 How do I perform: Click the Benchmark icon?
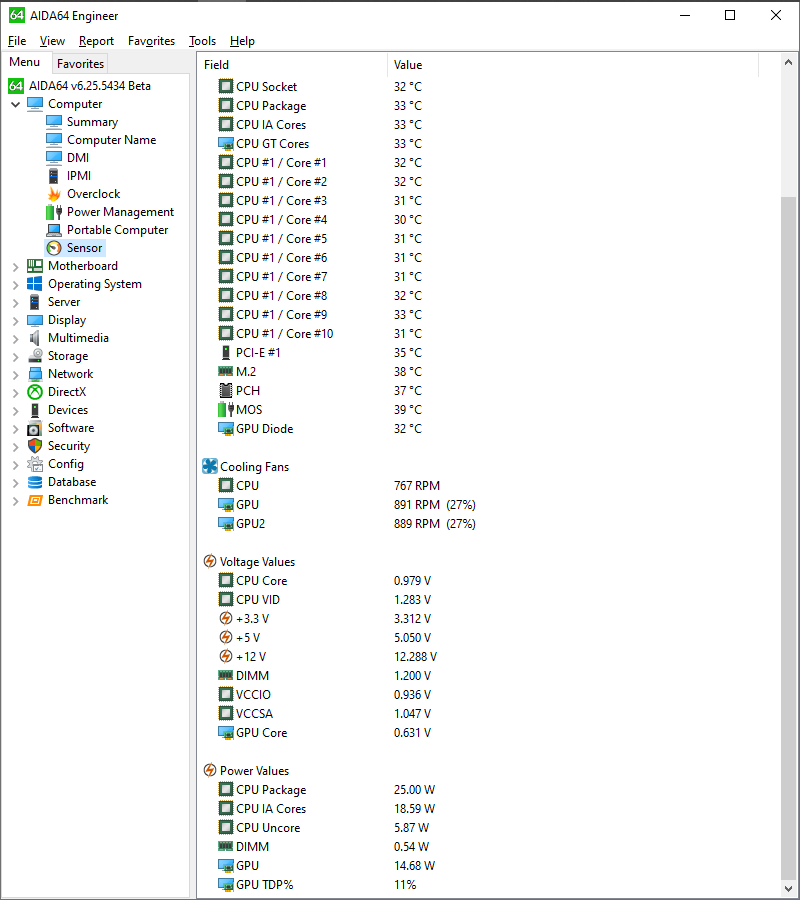pos(35,500)
